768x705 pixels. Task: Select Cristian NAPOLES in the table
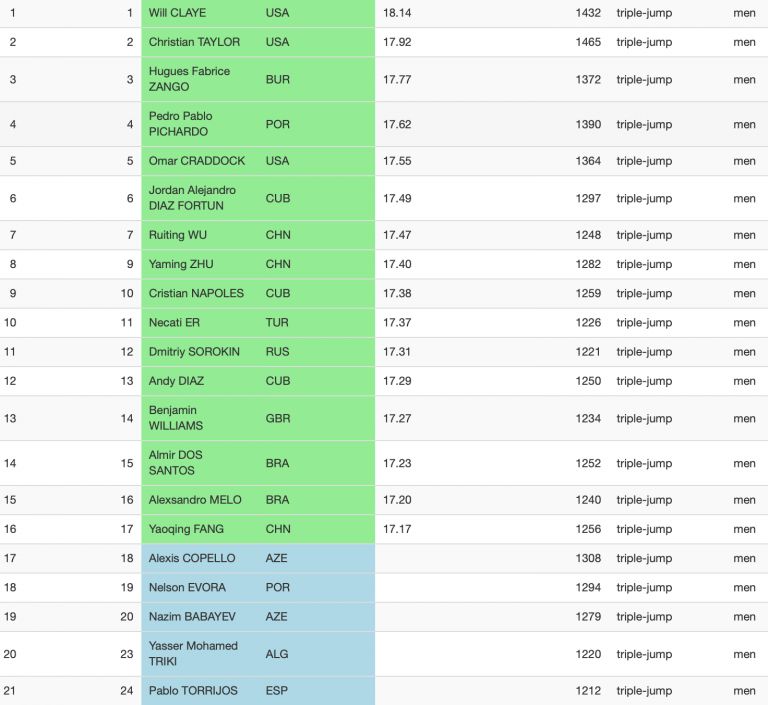click(x=196, y=293)
